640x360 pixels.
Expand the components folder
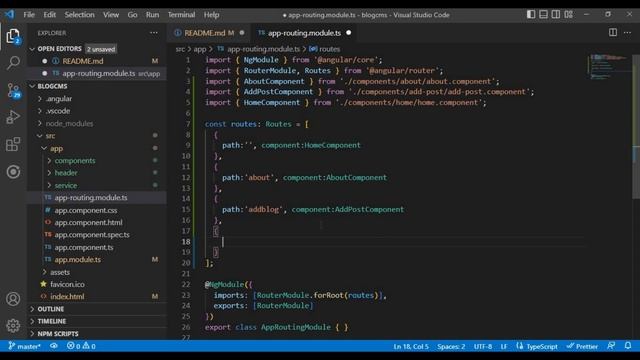coord(96,160)
